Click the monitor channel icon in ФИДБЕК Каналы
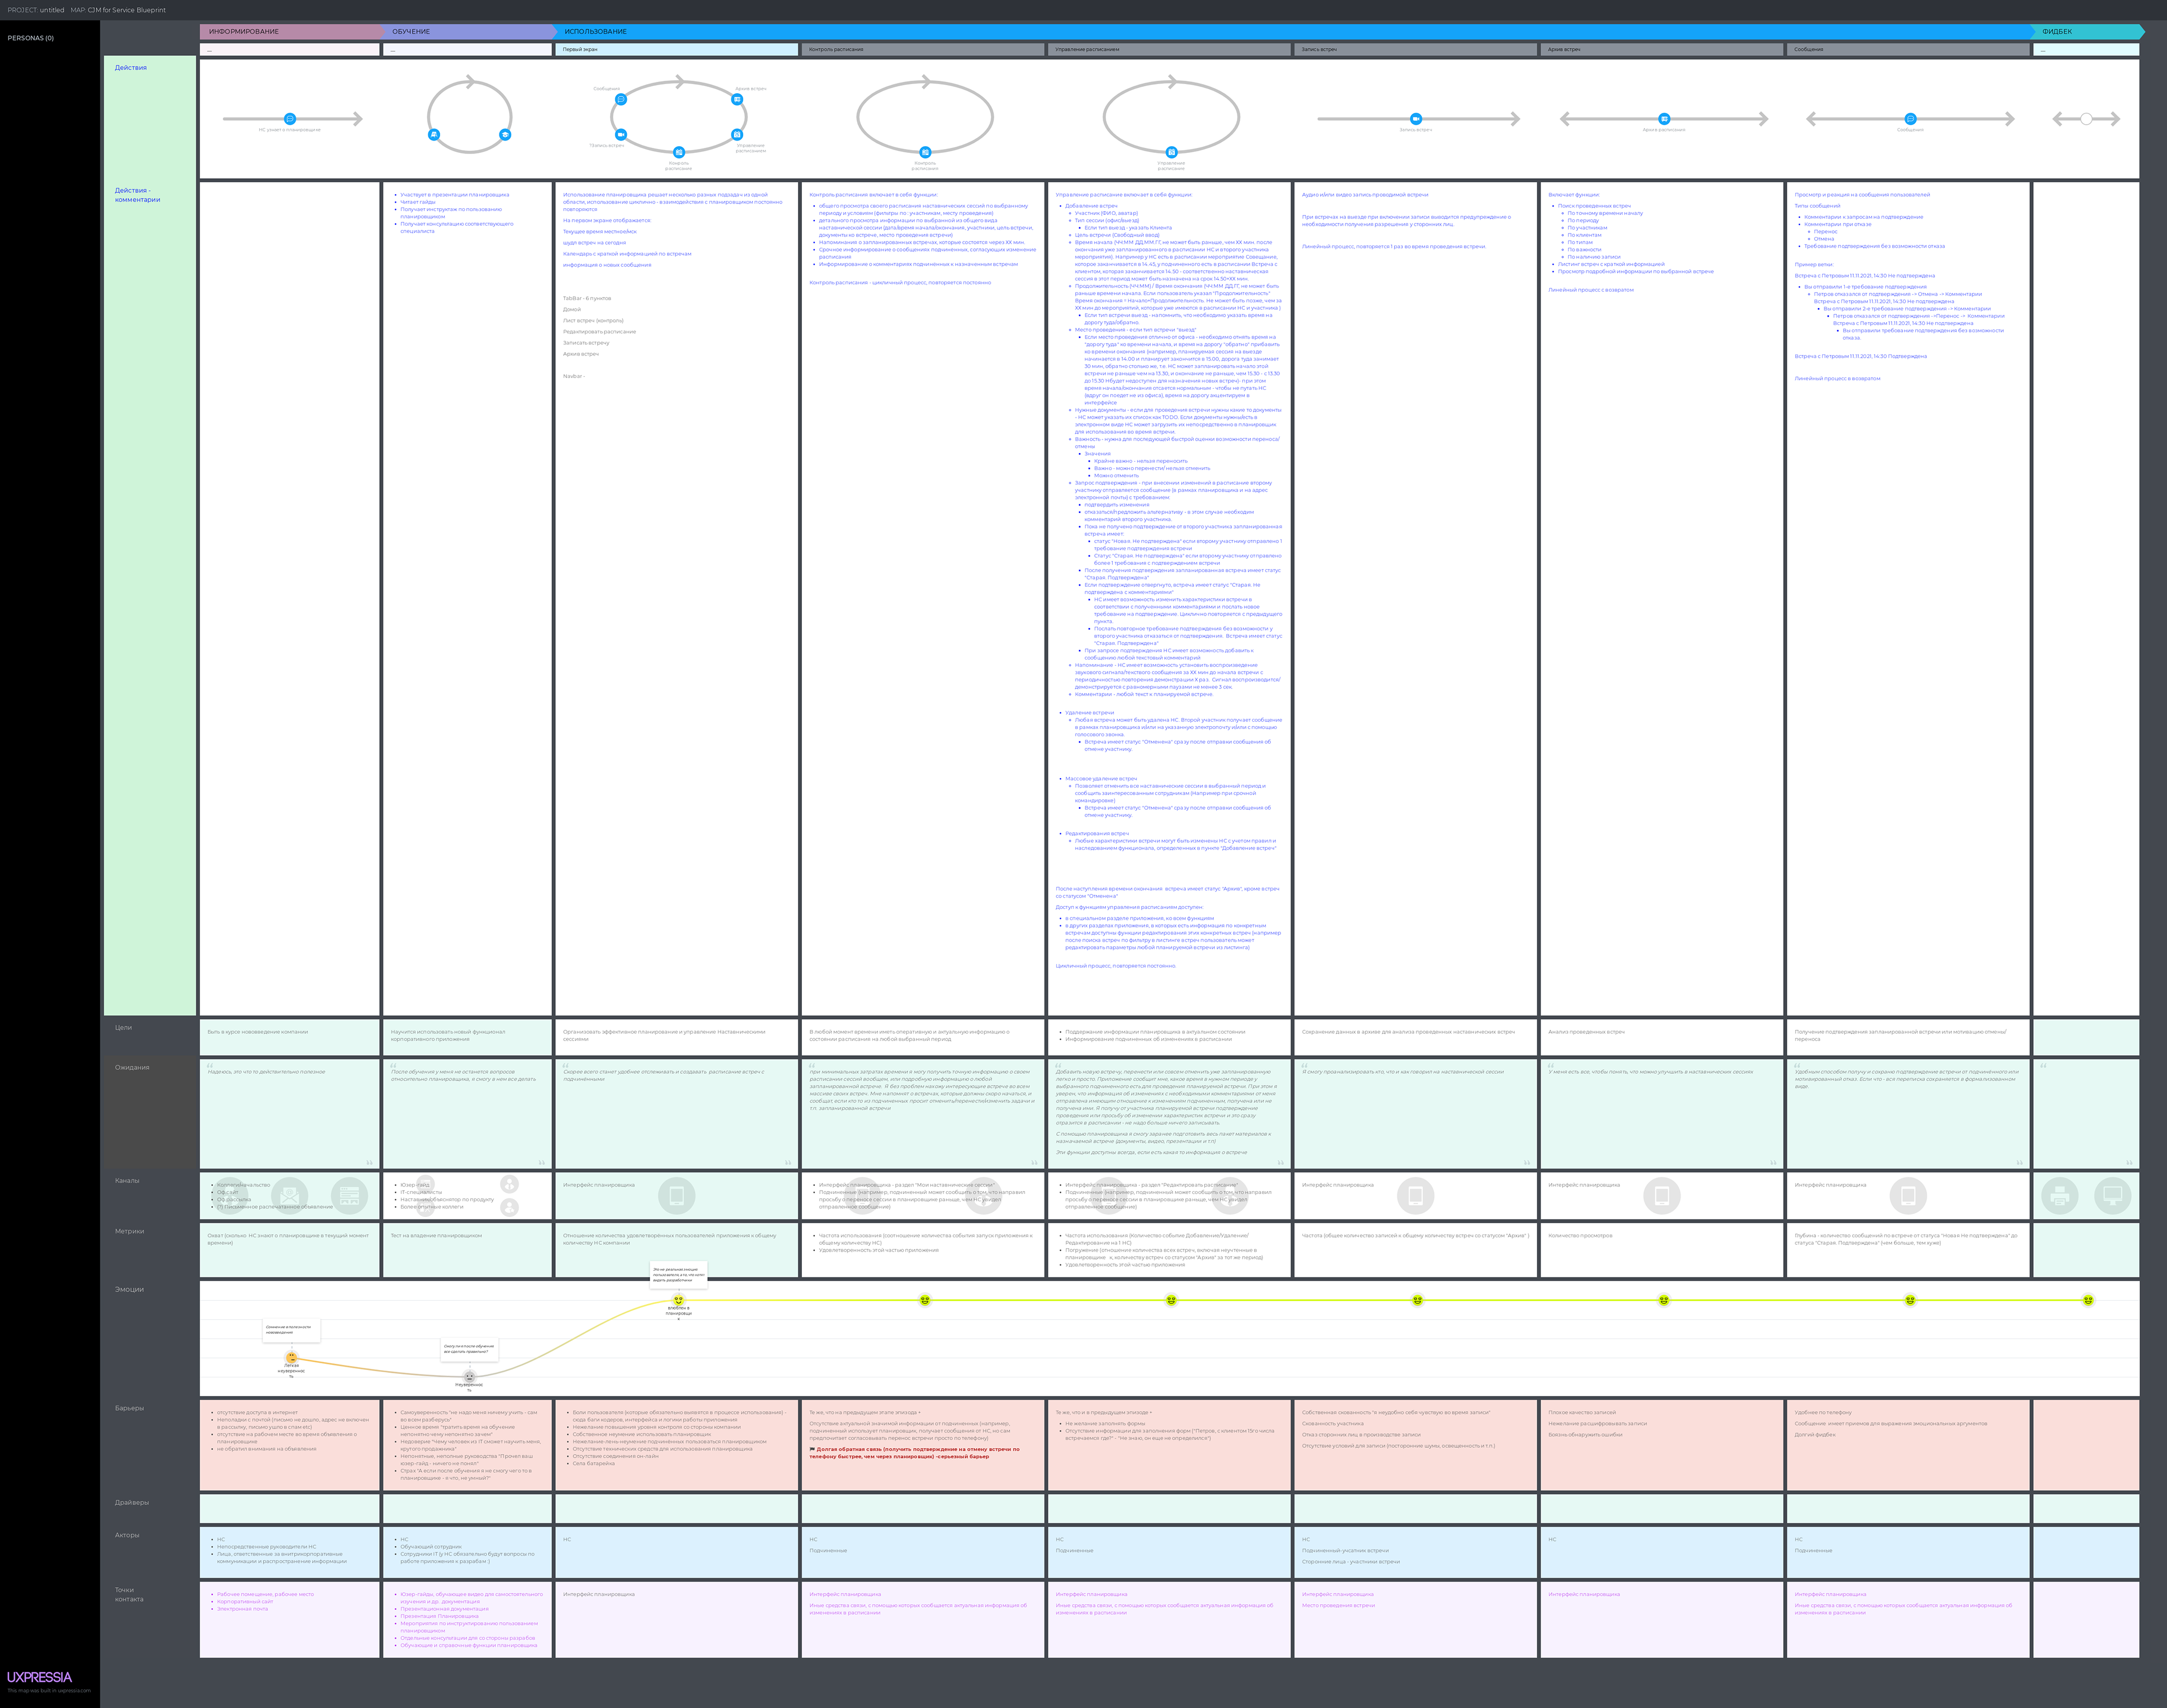The height and width of the screenshot is (1708, 2167). pos(2113,1195)
